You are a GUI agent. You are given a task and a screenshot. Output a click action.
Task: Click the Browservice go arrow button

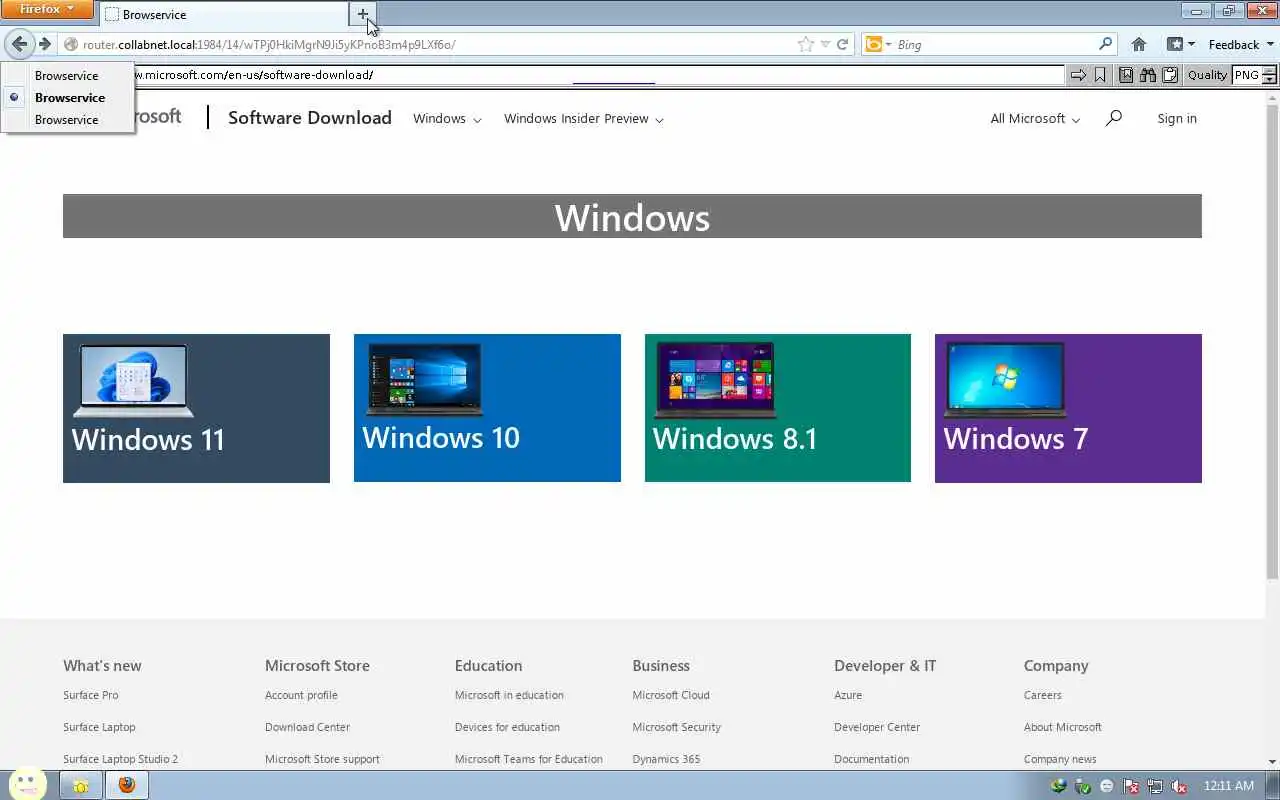pyautogui.click(x=1078, y=75)
